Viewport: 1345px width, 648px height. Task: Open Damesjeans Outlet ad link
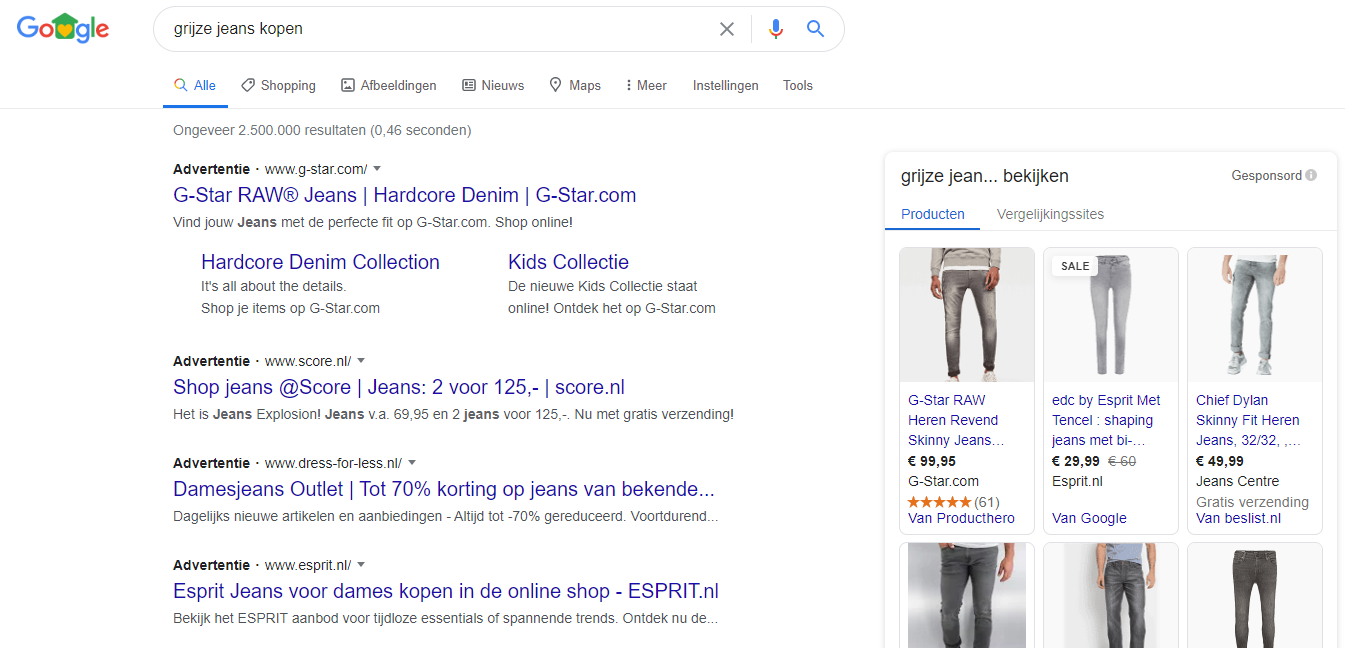(444, 489)
